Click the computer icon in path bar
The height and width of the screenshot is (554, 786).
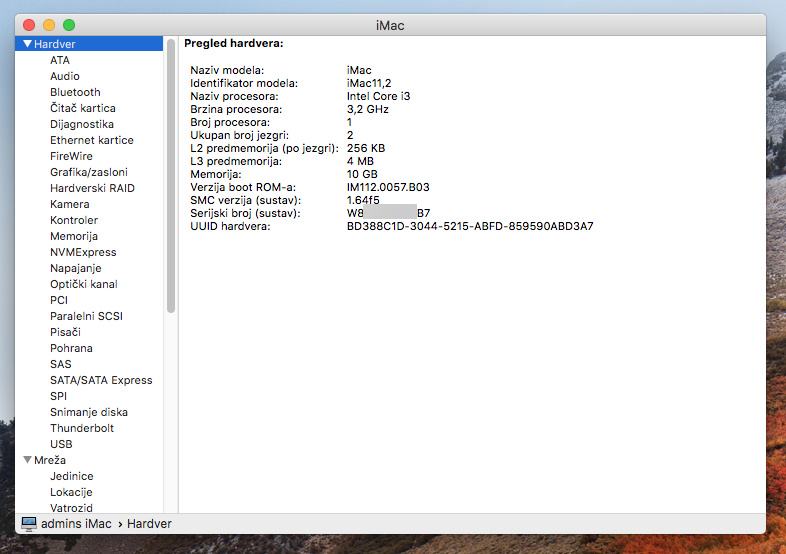[29, 524]
